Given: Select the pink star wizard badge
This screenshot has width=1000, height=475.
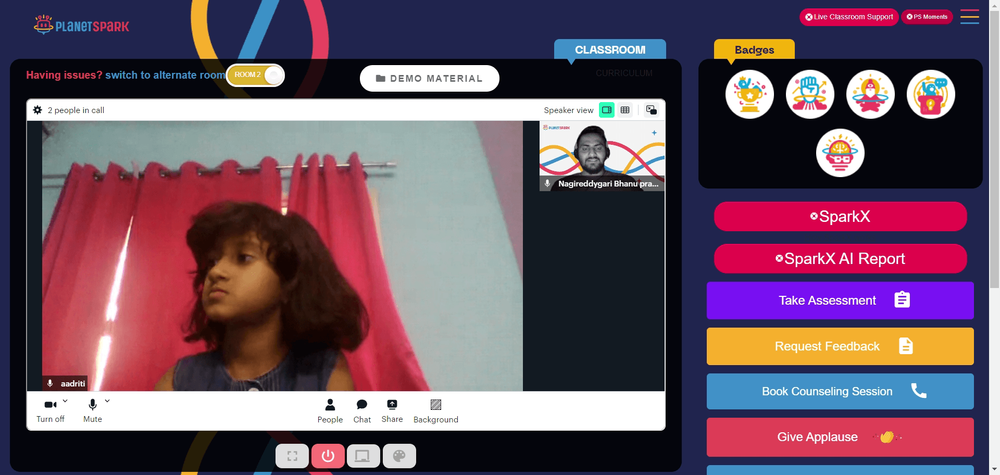Looking at the screenshot, I should [x=871, y=94].
